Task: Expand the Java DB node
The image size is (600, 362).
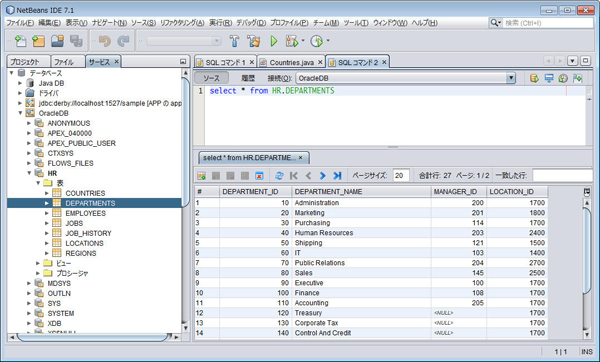Action: (20, 83)
